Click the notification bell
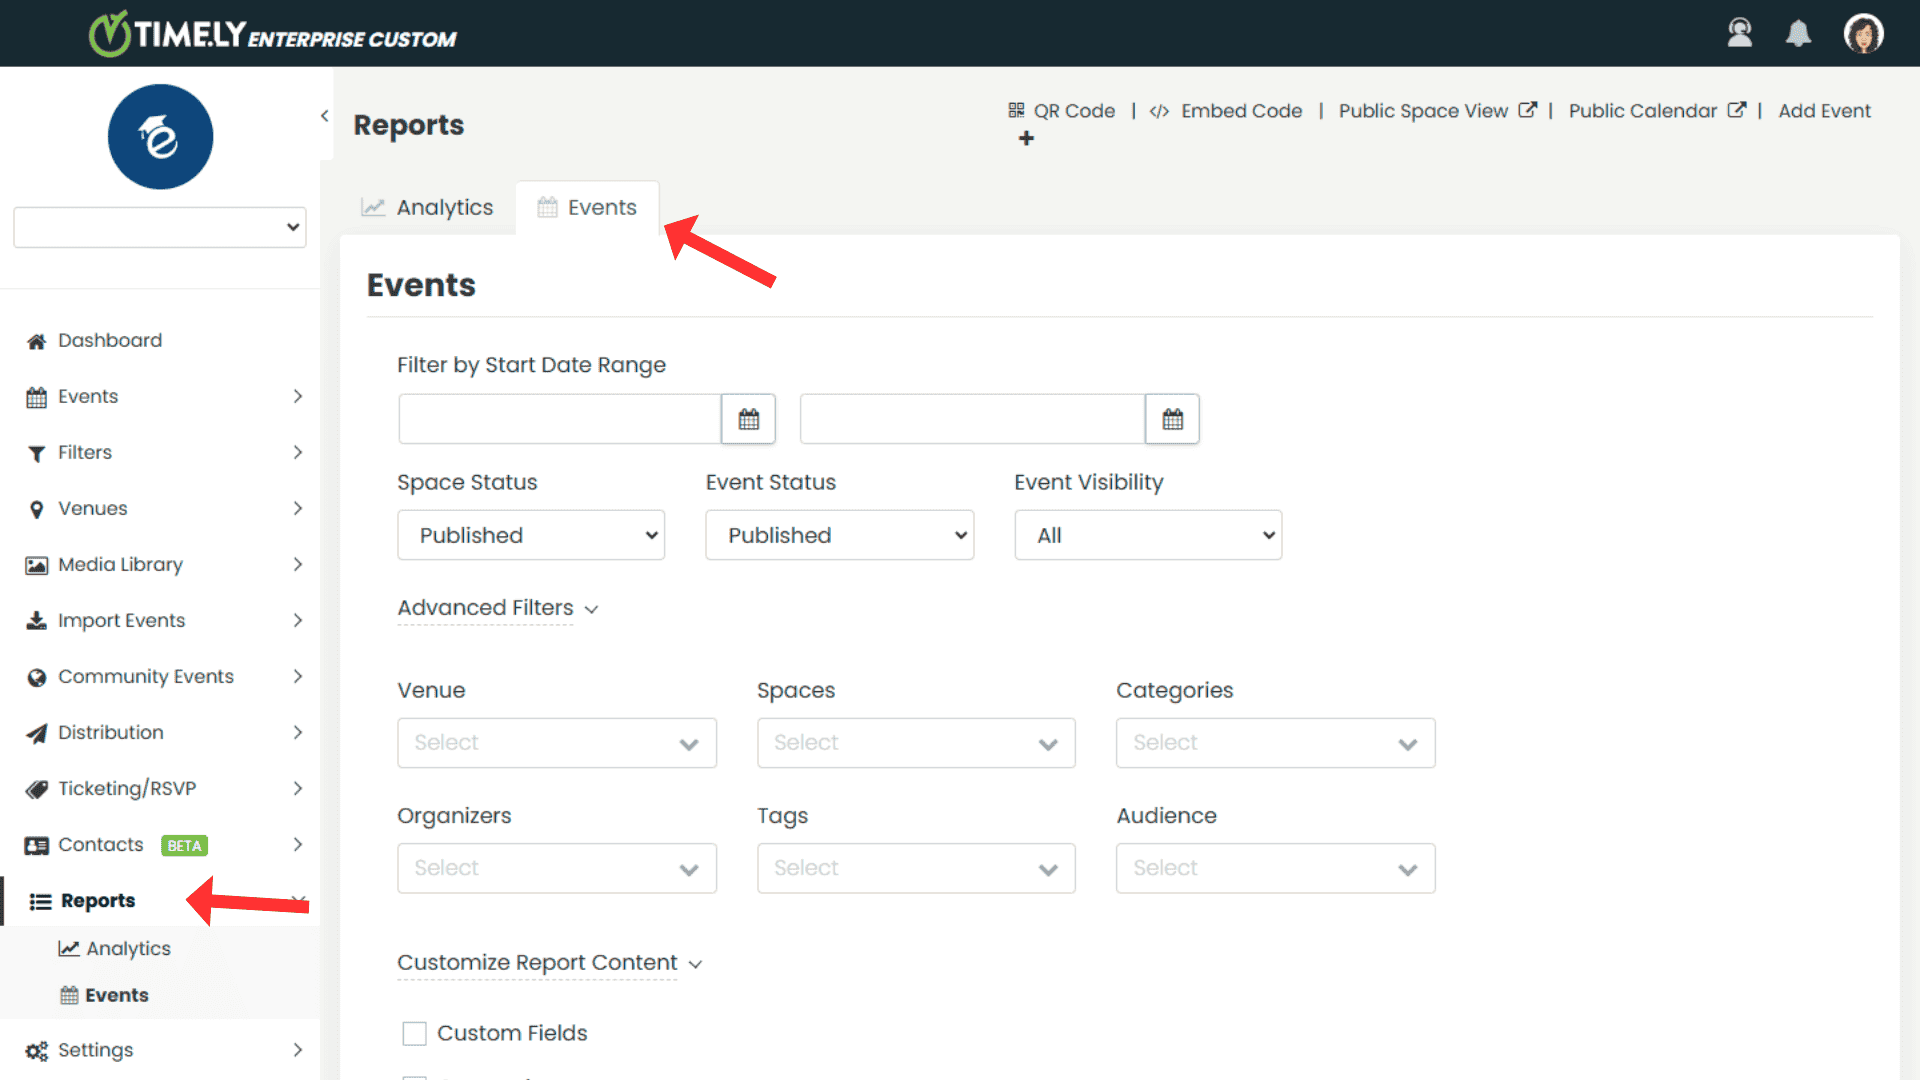Image resolution: width=1920 pixels, height=1080 pixels. [1798, 32]
